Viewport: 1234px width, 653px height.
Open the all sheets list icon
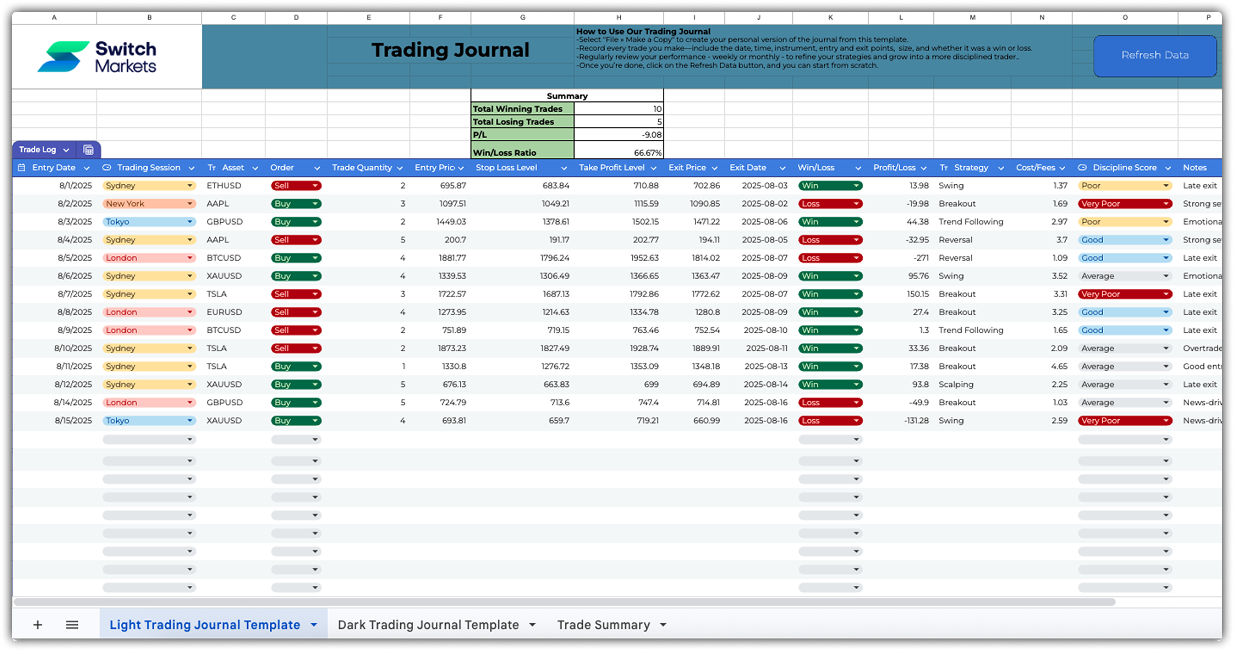pyautogui.click(x=72, y=625)
